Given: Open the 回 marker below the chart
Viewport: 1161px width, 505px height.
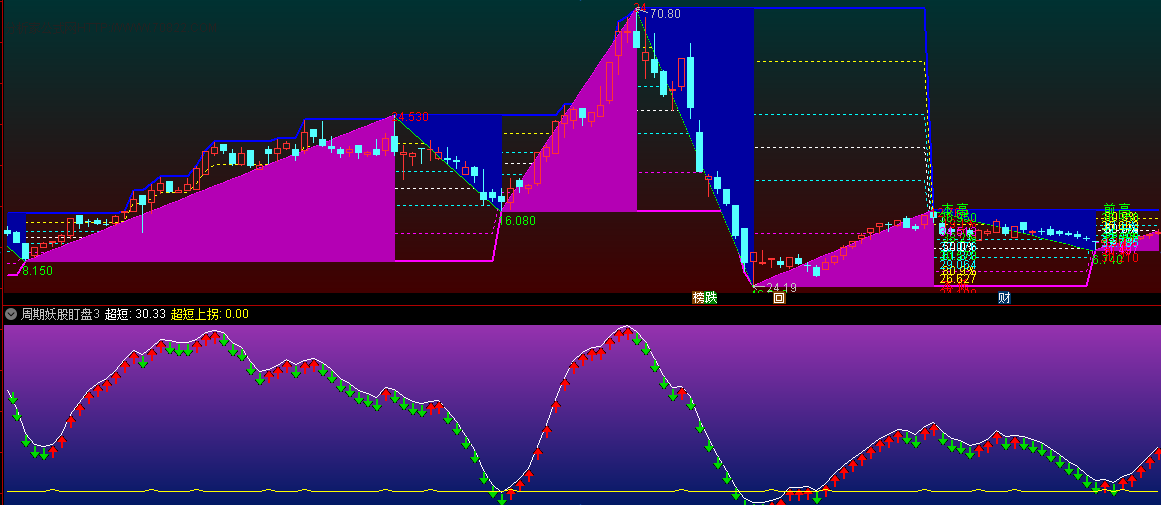Looking at the screenshot, I should tap(779, 298).
